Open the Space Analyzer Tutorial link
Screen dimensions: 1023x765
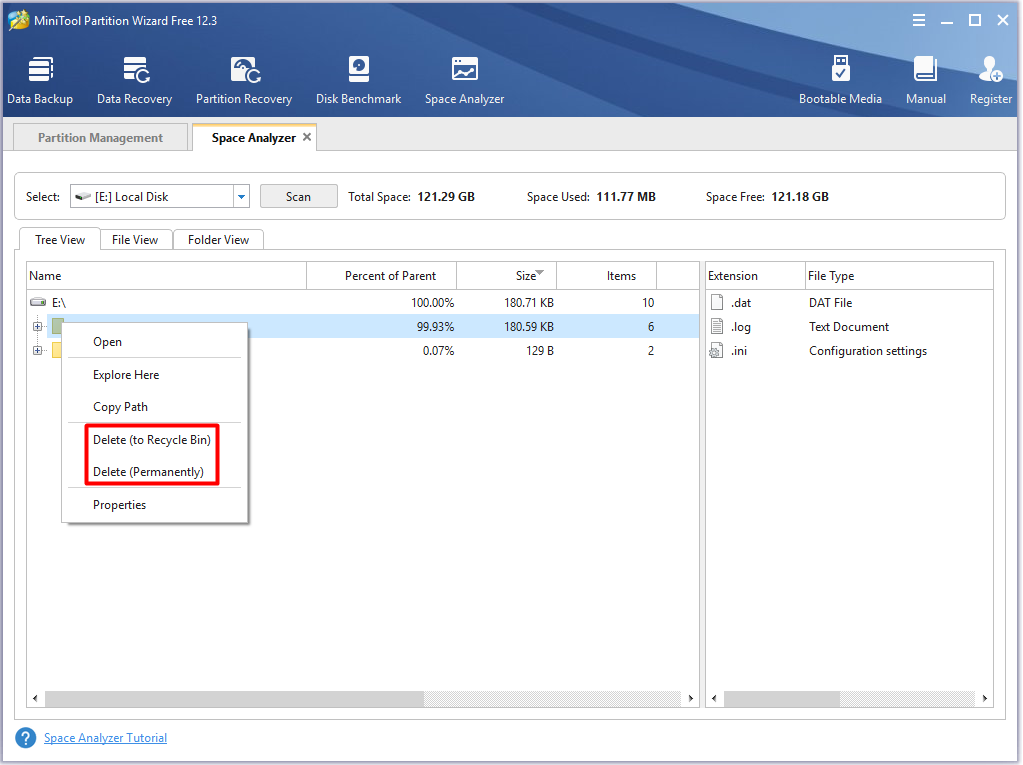pos(105,738)
